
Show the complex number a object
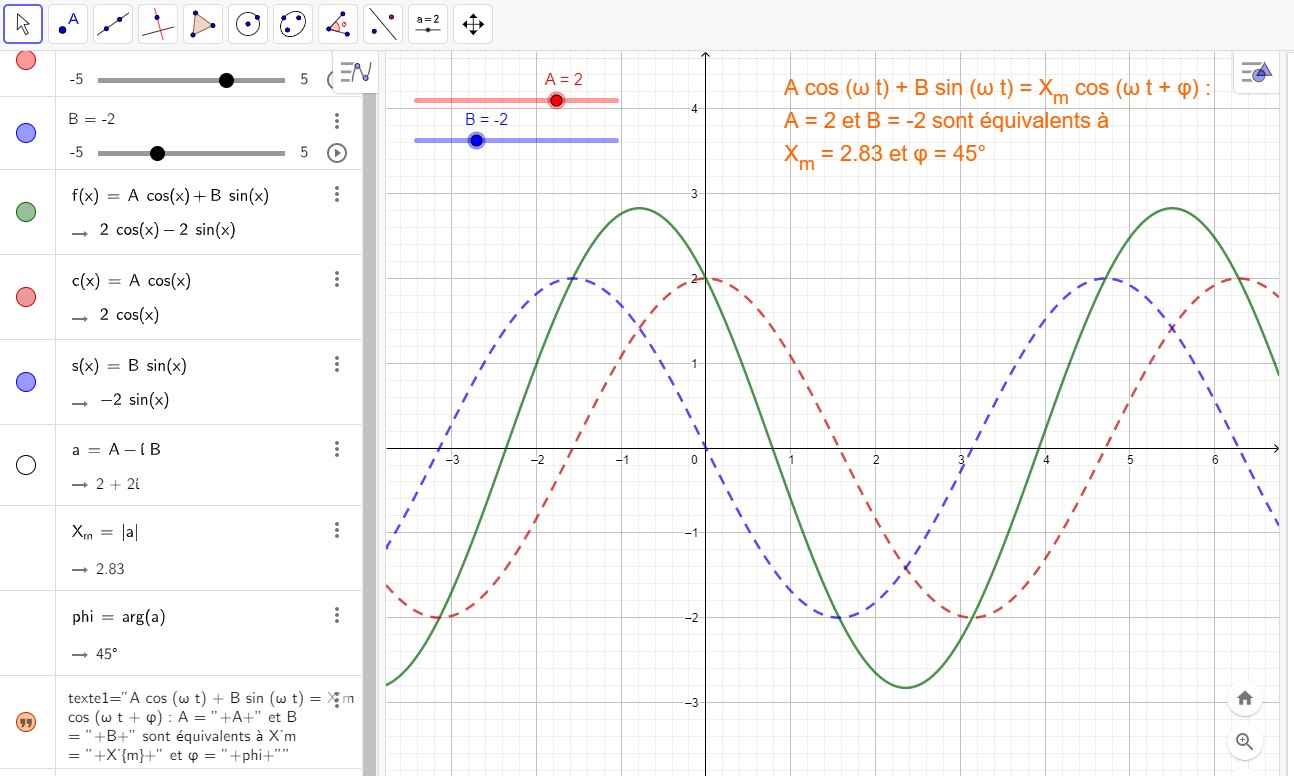click(x=27, y=465)
